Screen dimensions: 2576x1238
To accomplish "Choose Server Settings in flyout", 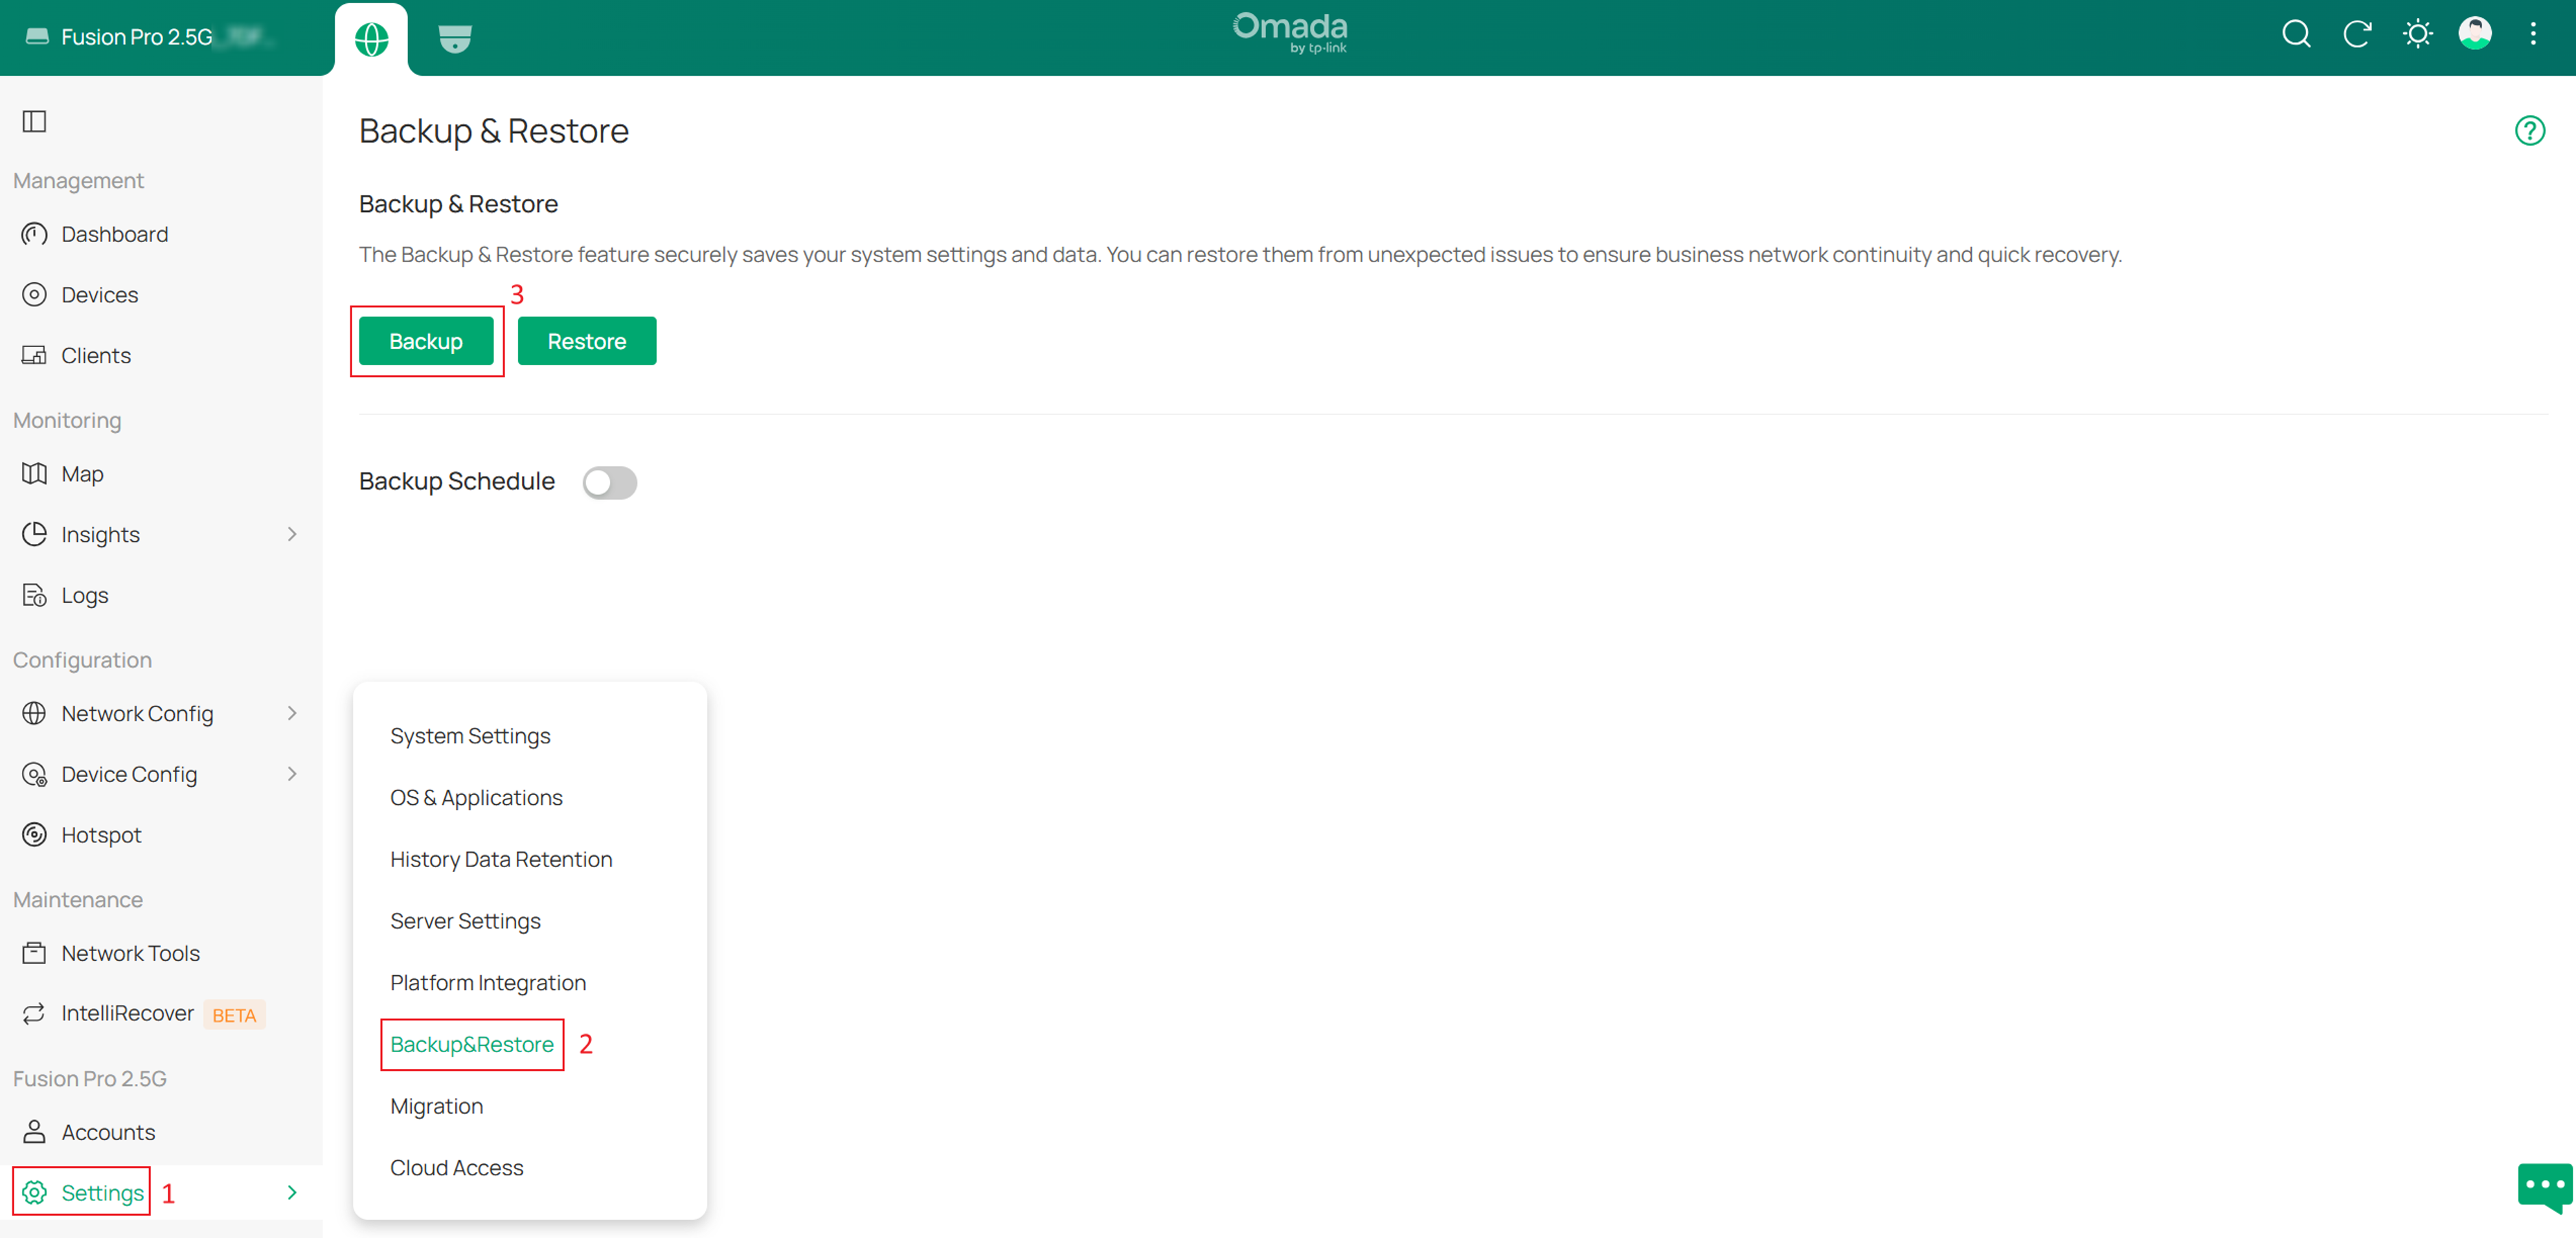I will tap(465, 921).
